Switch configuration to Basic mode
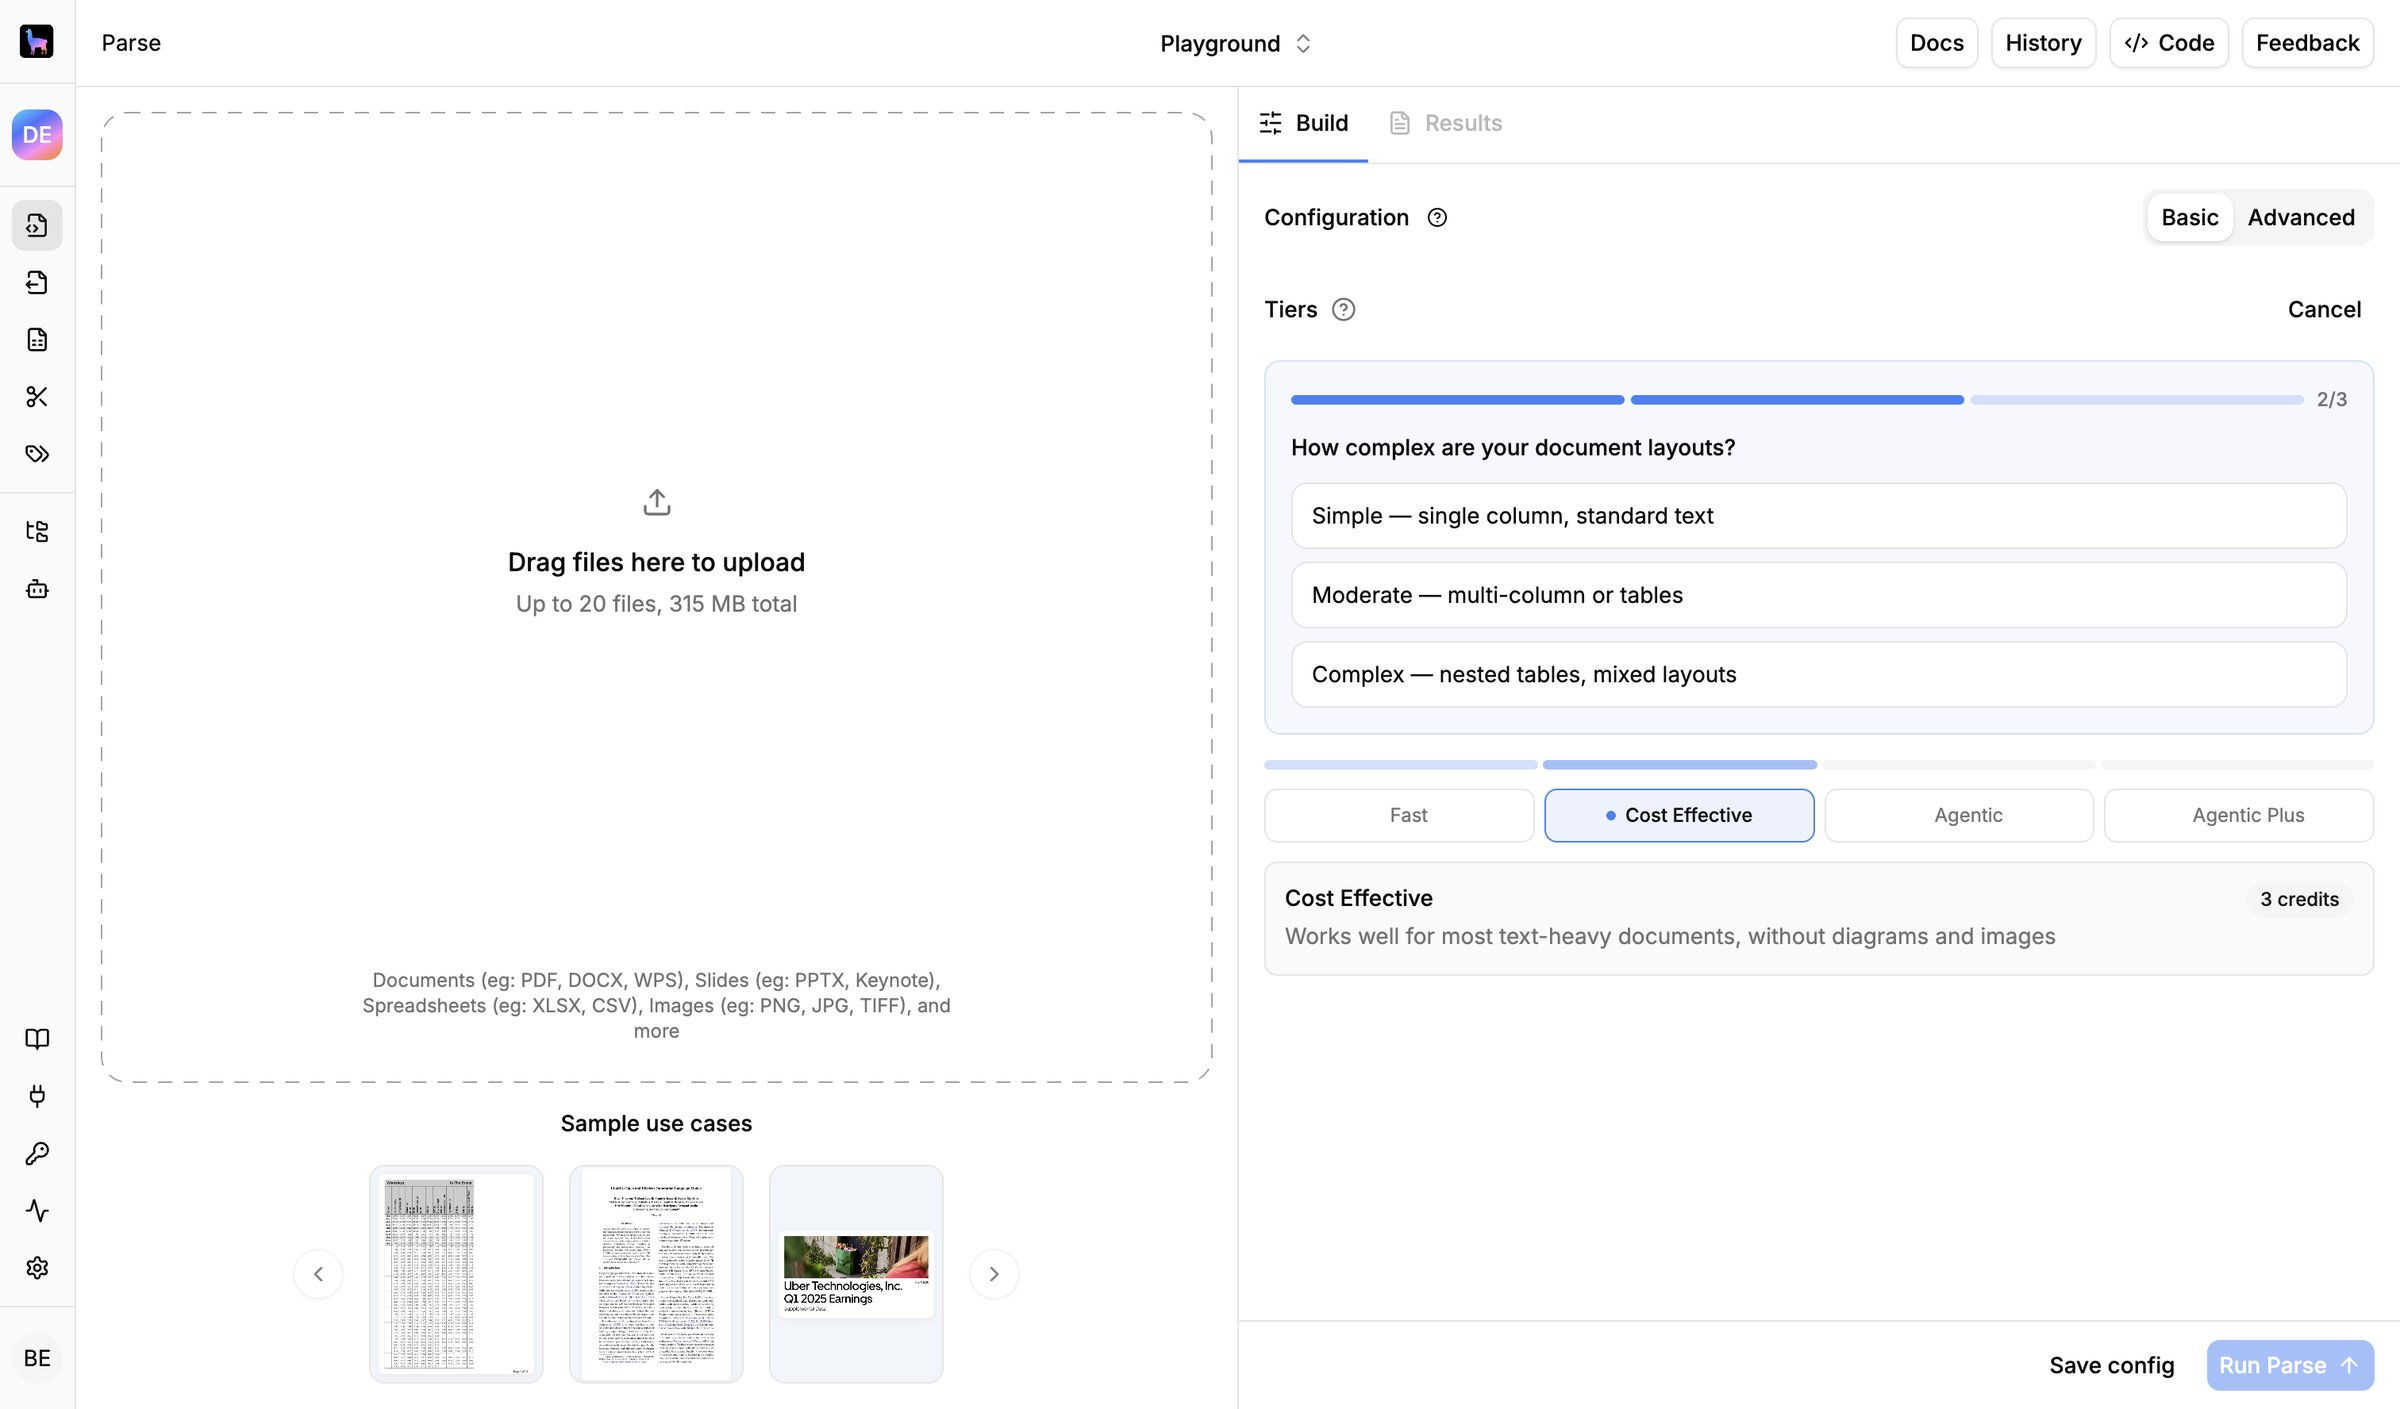This screenshot has width=2400, height=1409. (x=2190, y=218)
